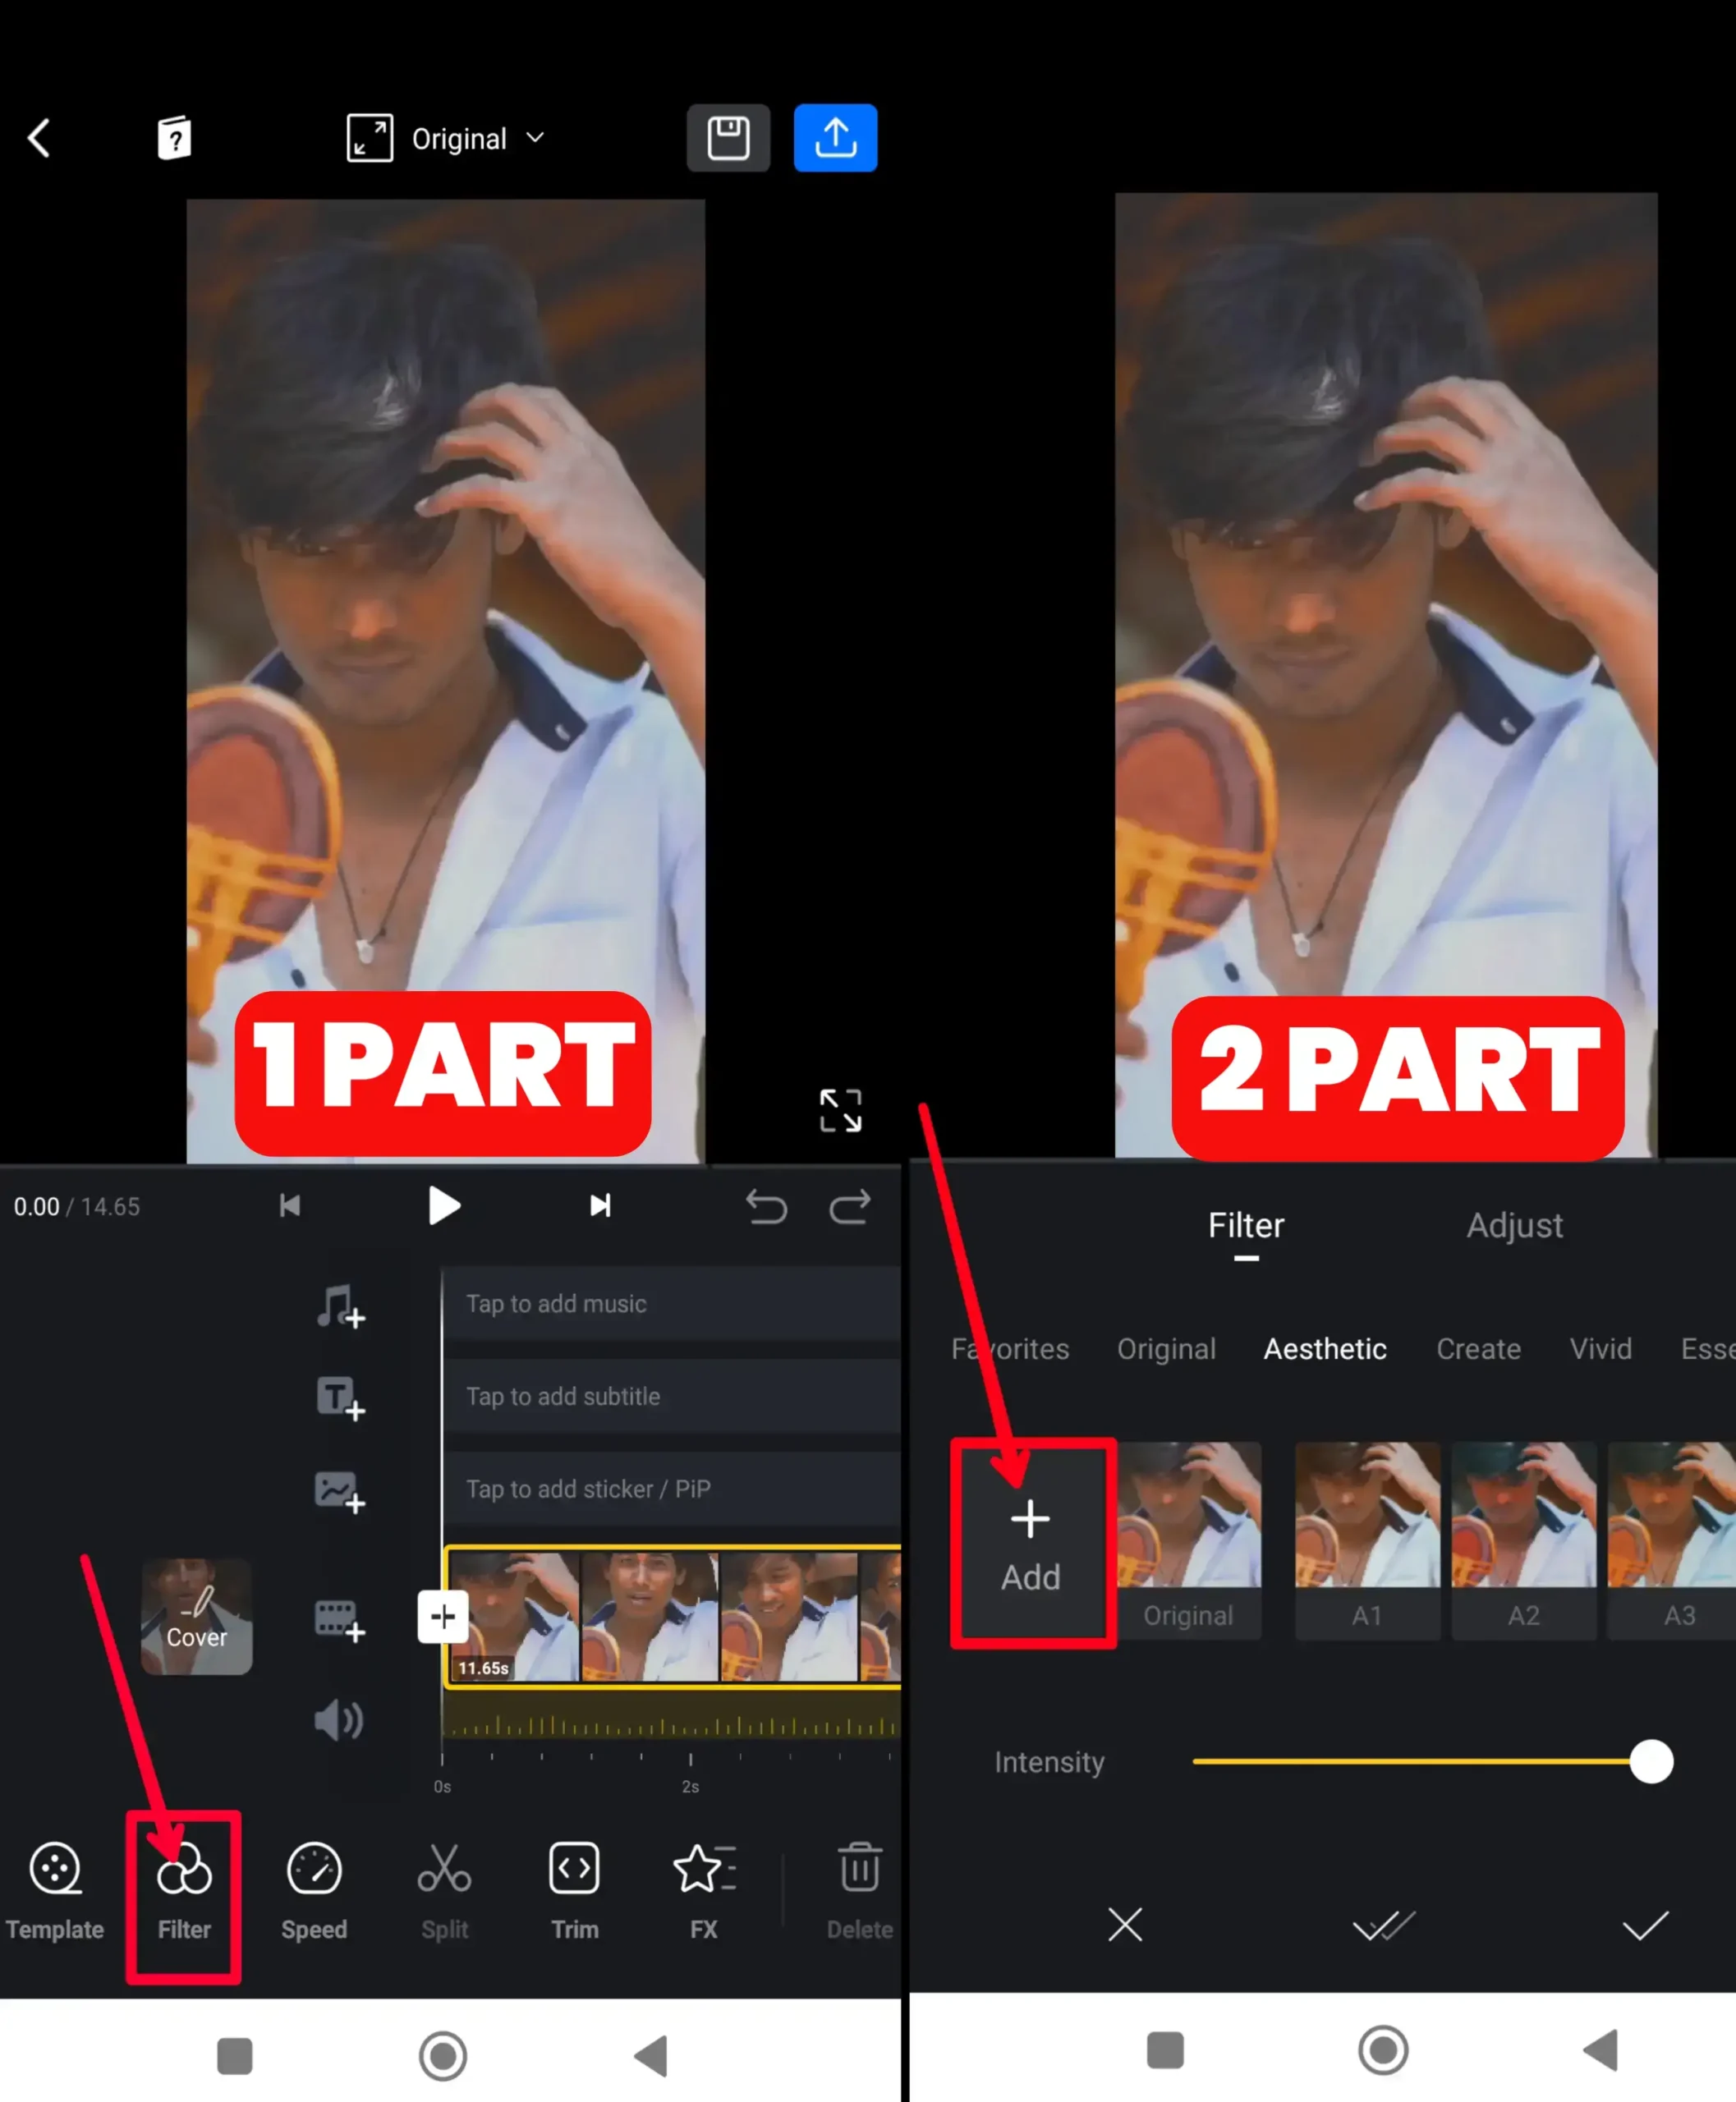Enter fullscreen preview mode

point(840,1110)
